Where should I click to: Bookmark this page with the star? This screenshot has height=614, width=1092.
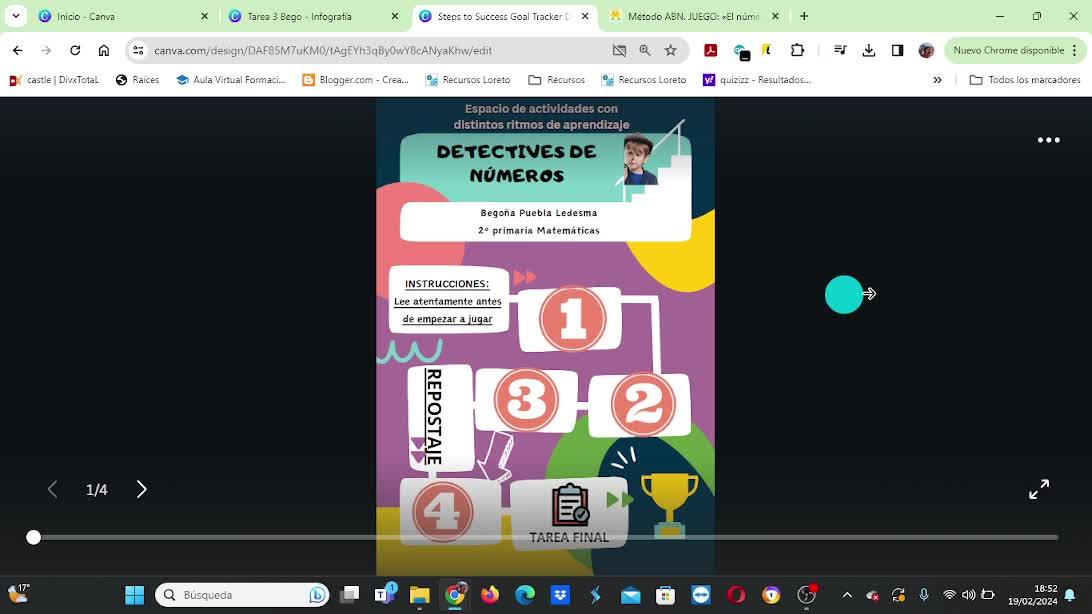[671, 50]
